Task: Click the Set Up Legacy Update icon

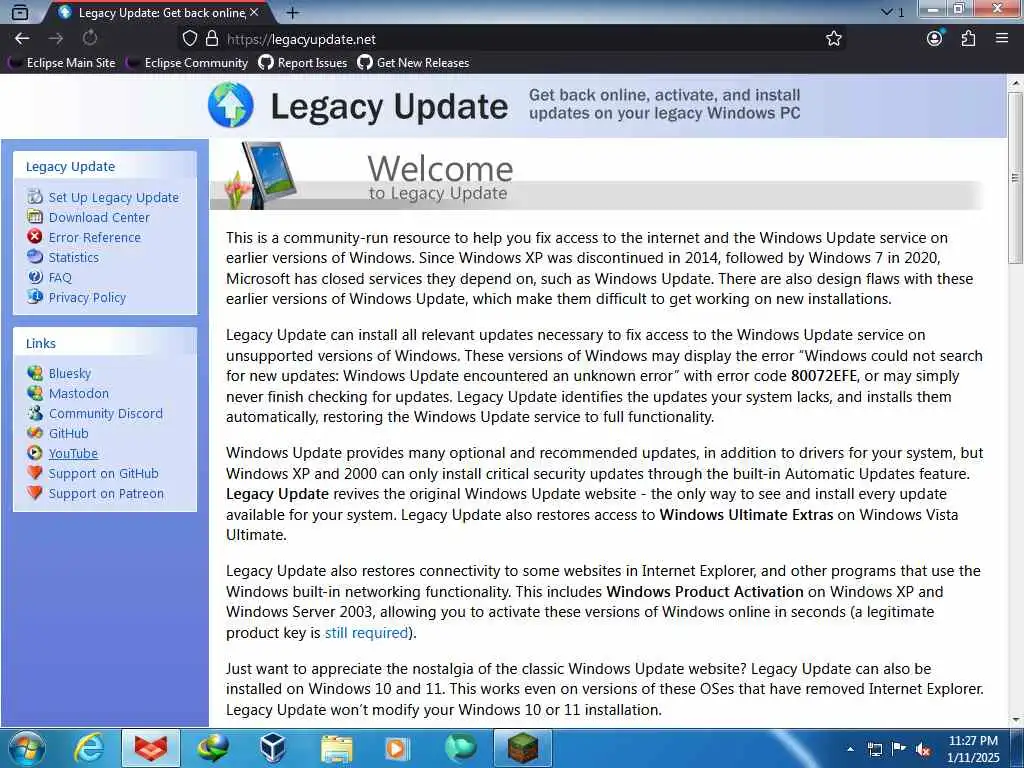Action: 35,197
